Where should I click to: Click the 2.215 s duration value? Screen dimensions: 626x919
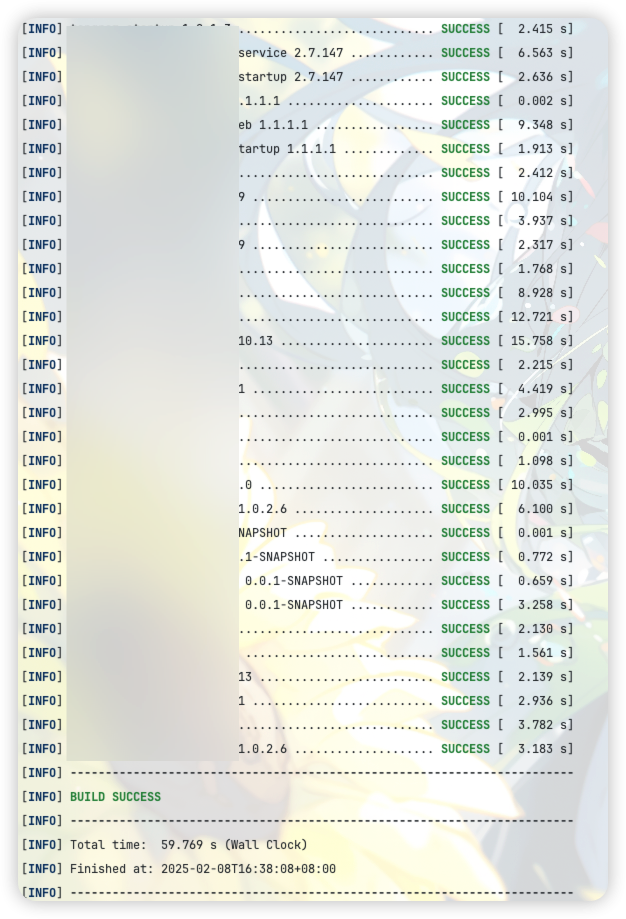(542, 365)
